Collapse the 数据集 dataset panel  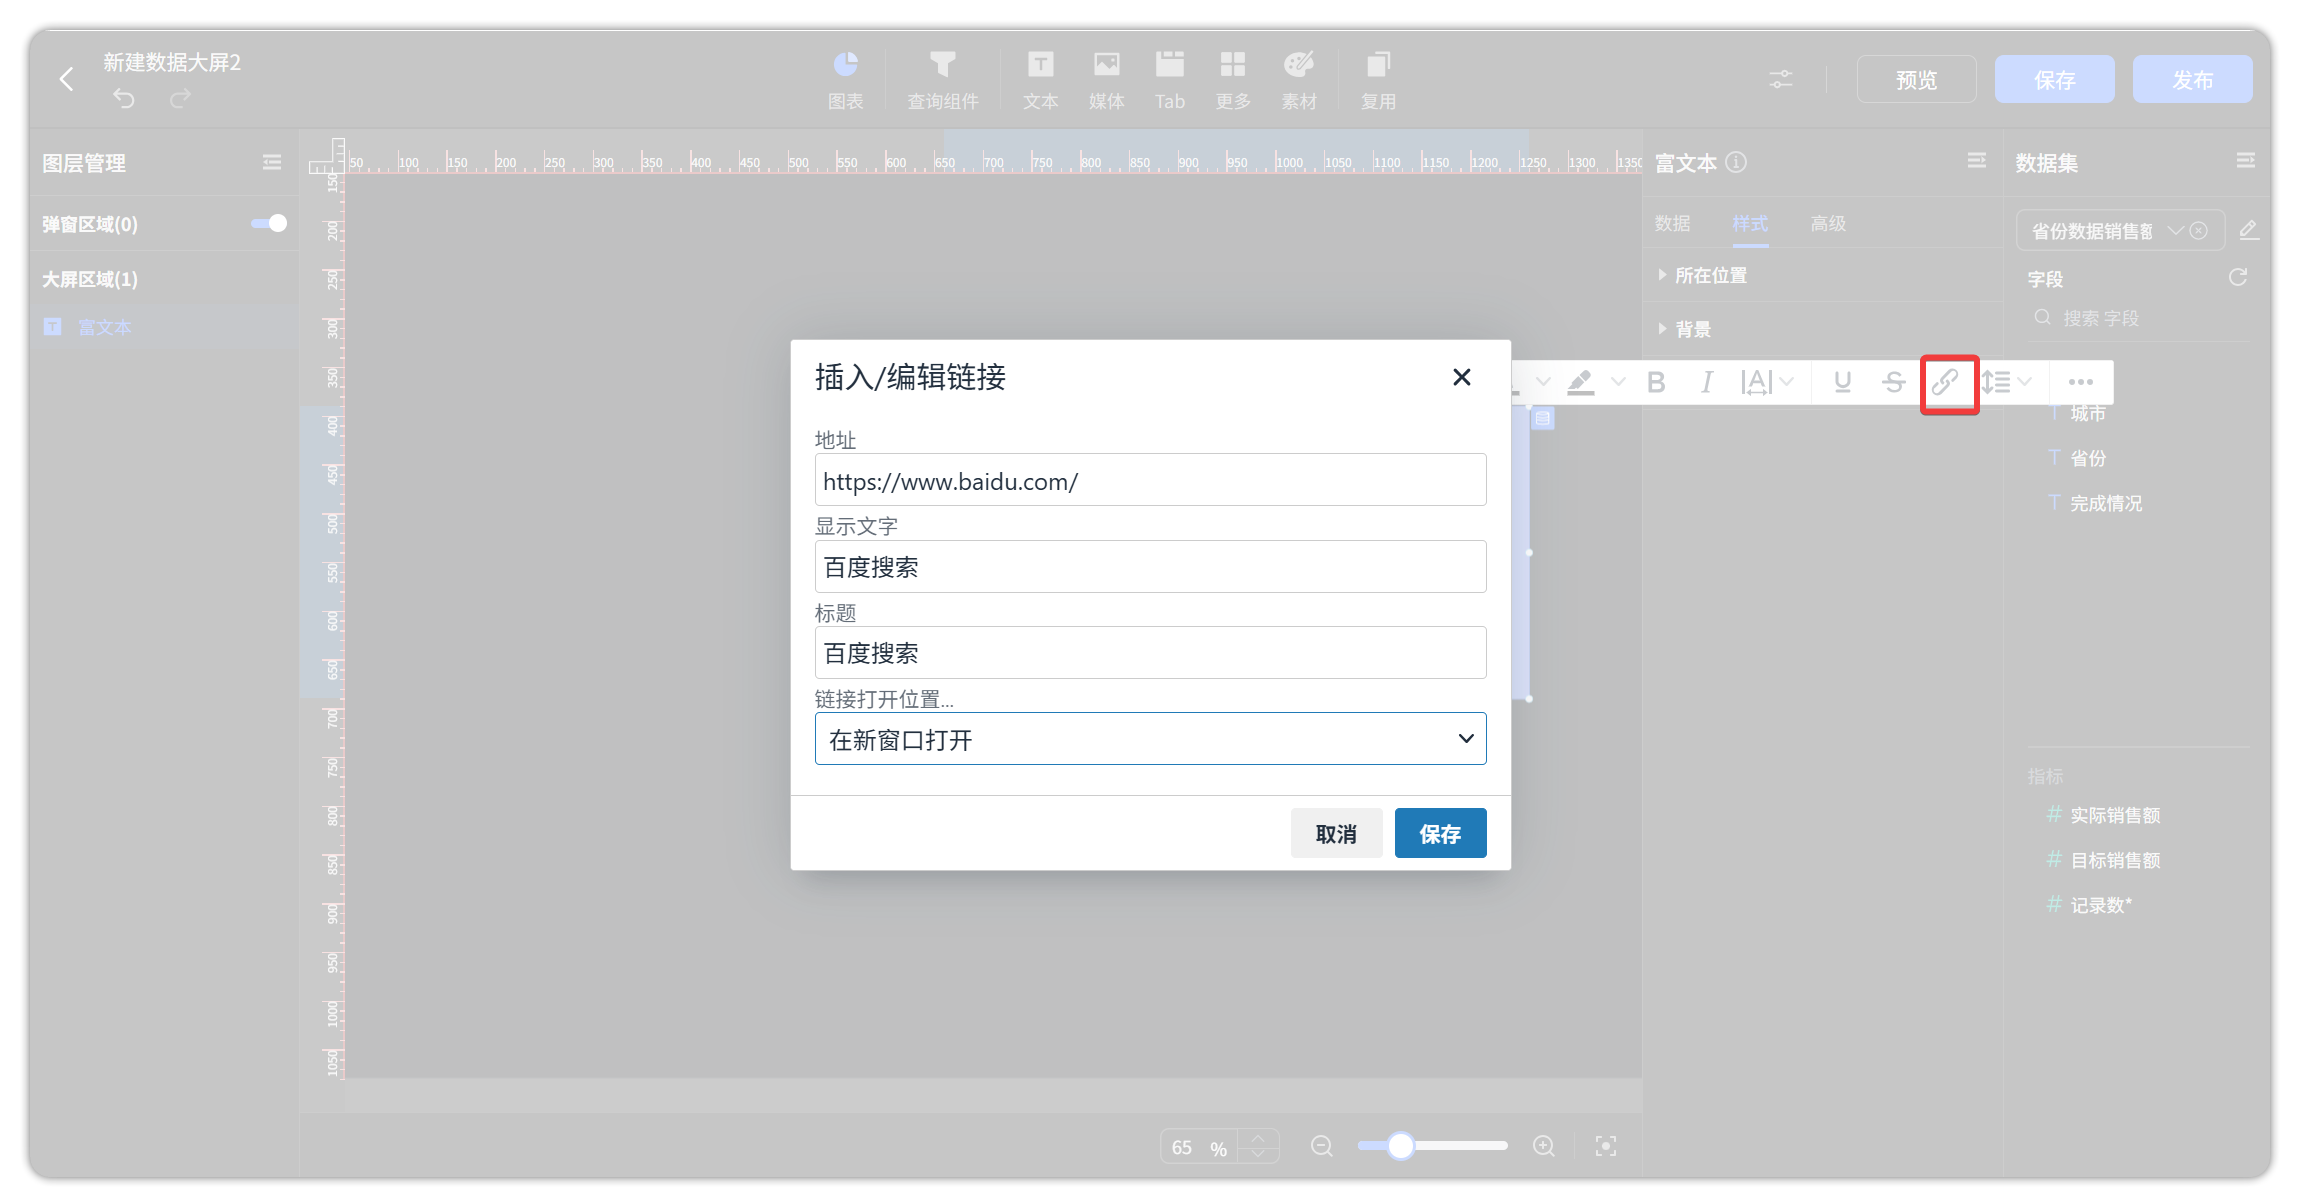[2246, 160]
